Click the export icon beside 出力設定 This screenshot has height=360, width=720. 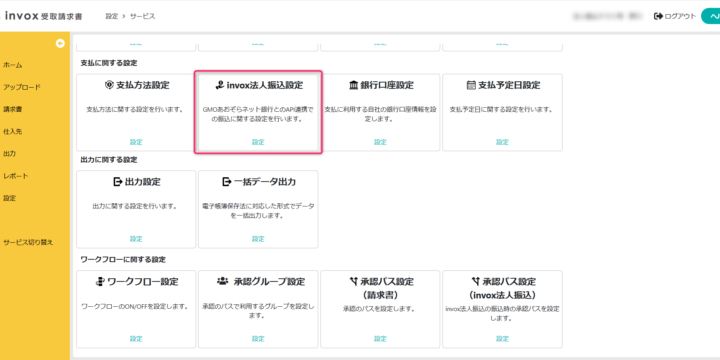point(118,182)
